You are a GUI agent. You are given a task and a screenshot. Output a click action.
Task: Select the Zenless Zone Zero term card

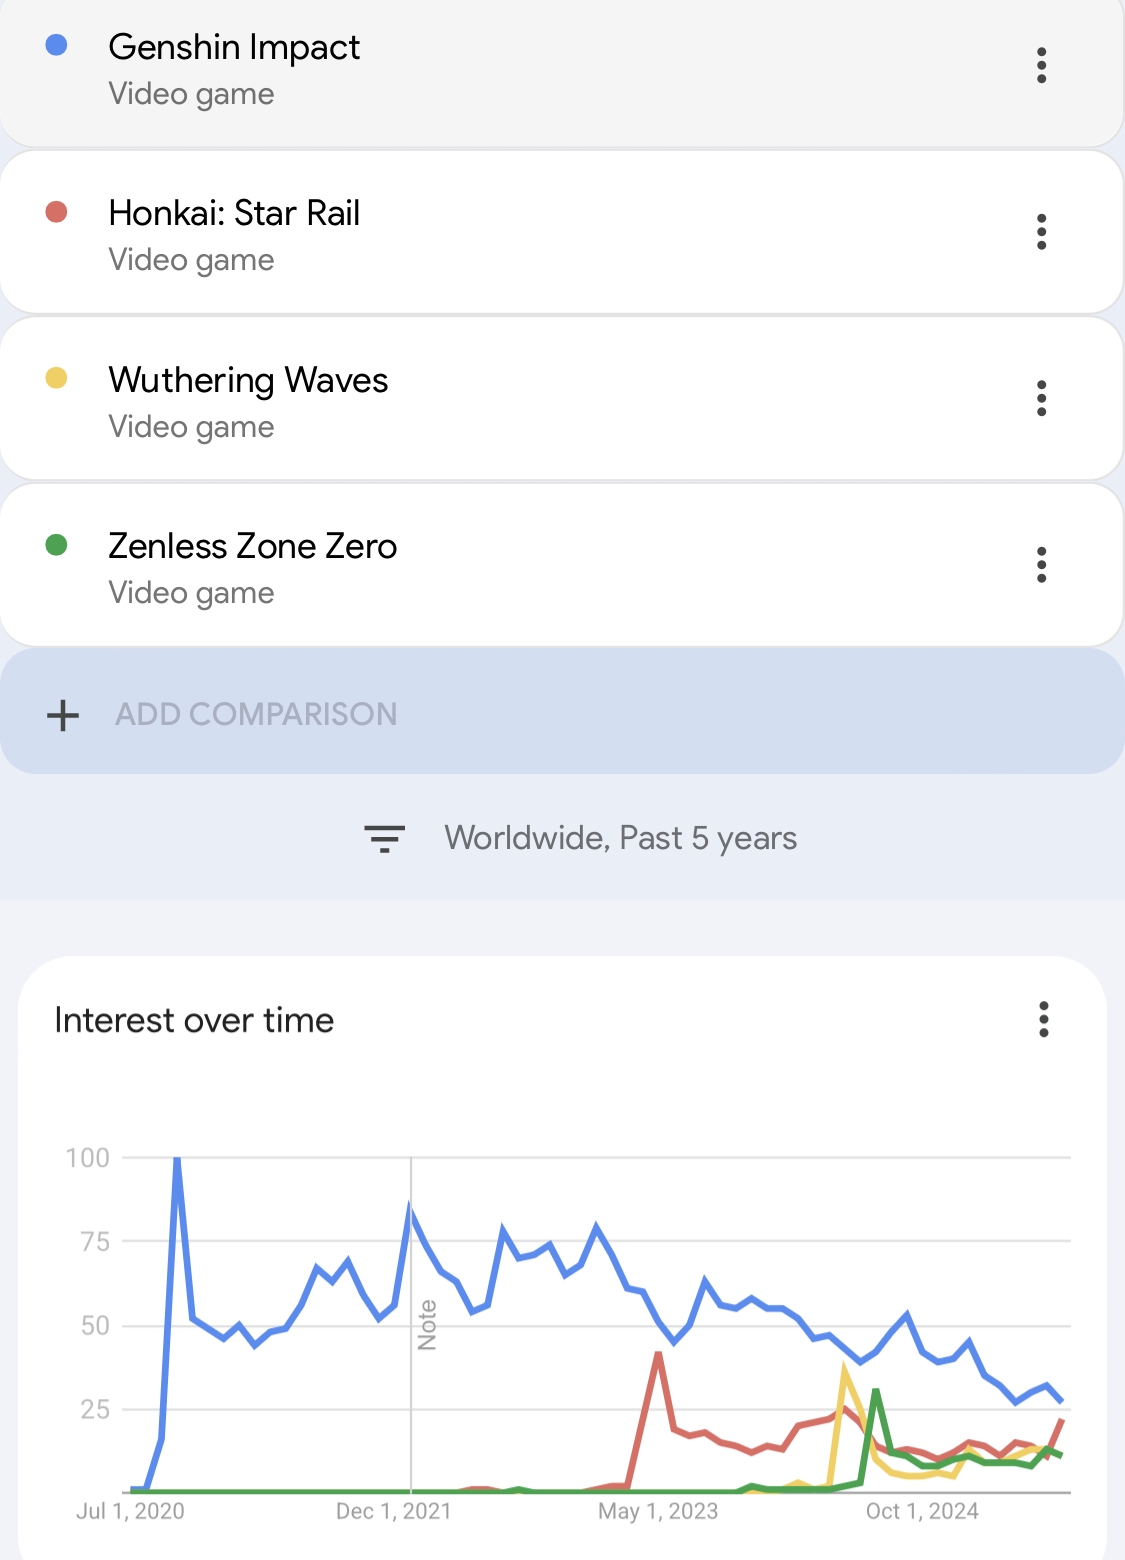[x=562, y=565]
